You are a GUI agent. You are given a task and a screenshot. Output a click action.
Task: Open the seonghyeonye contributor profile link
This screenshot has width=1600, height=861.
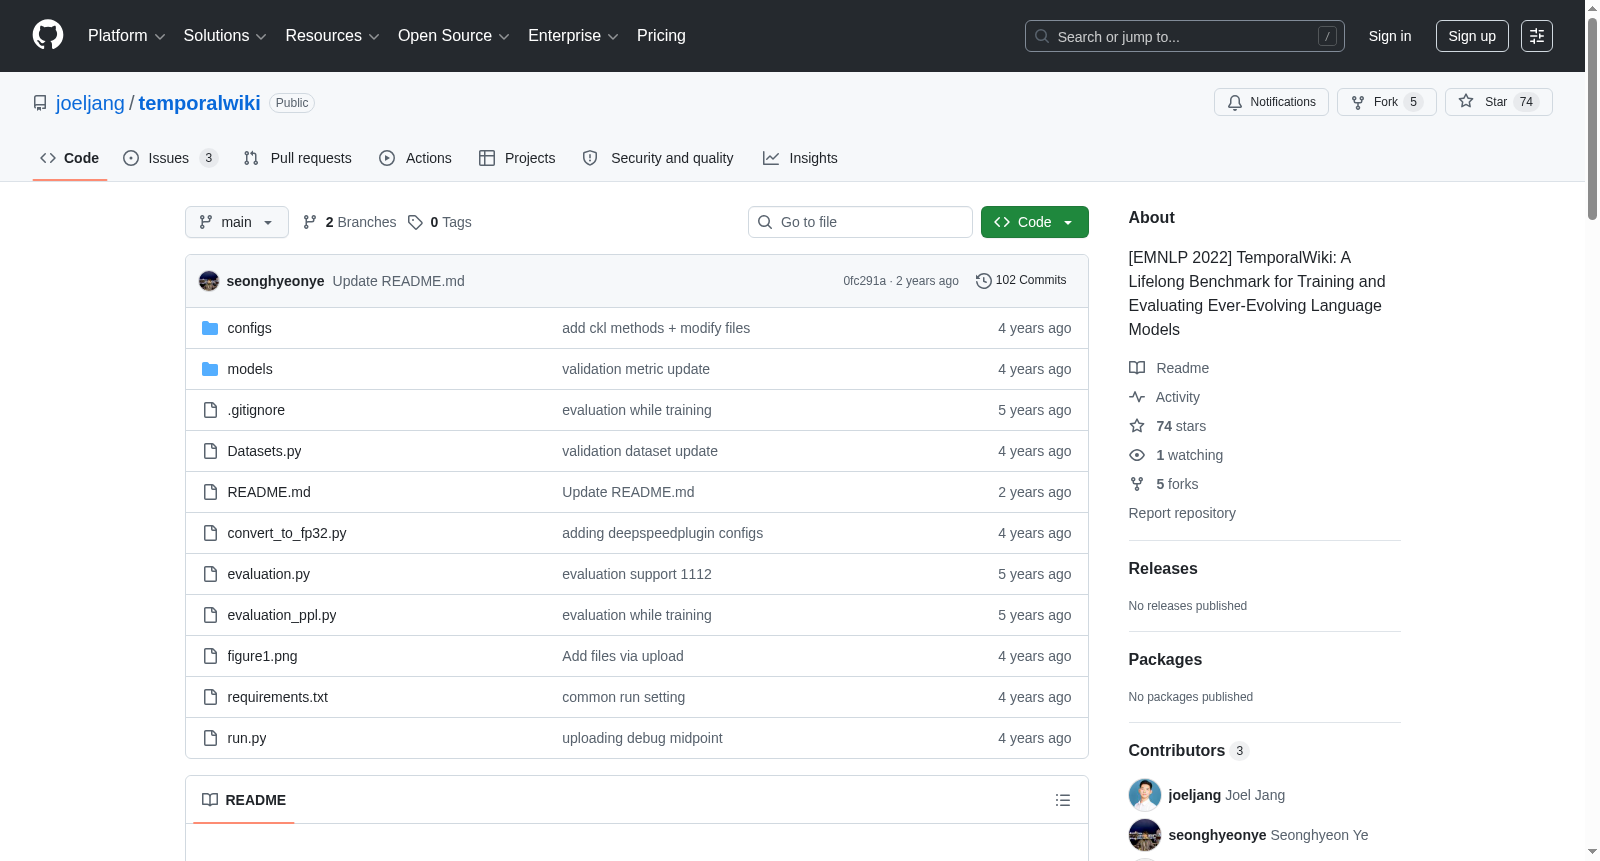coord(1217,835)
